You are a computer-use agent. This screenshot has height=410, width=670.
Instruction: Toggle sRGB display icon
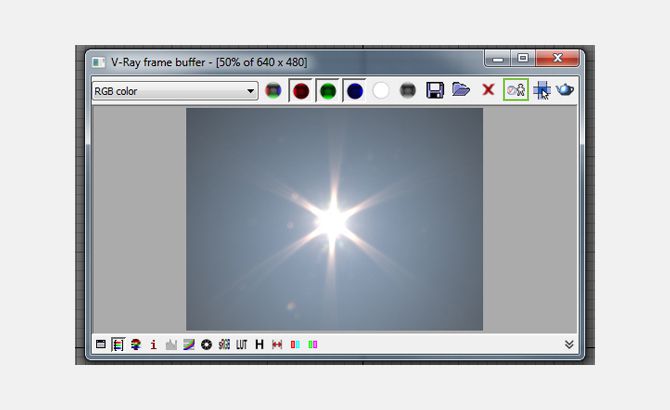pos(224,344)
